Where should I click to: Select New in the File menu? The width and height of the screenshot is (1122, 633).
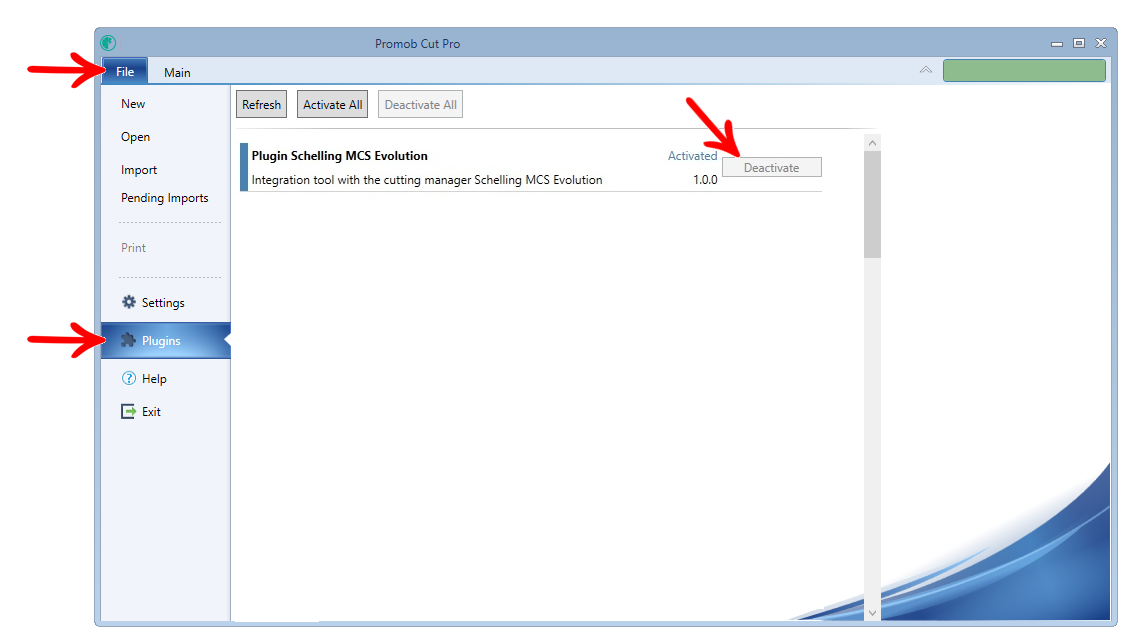pyautogui.click(x=133, y=104)
